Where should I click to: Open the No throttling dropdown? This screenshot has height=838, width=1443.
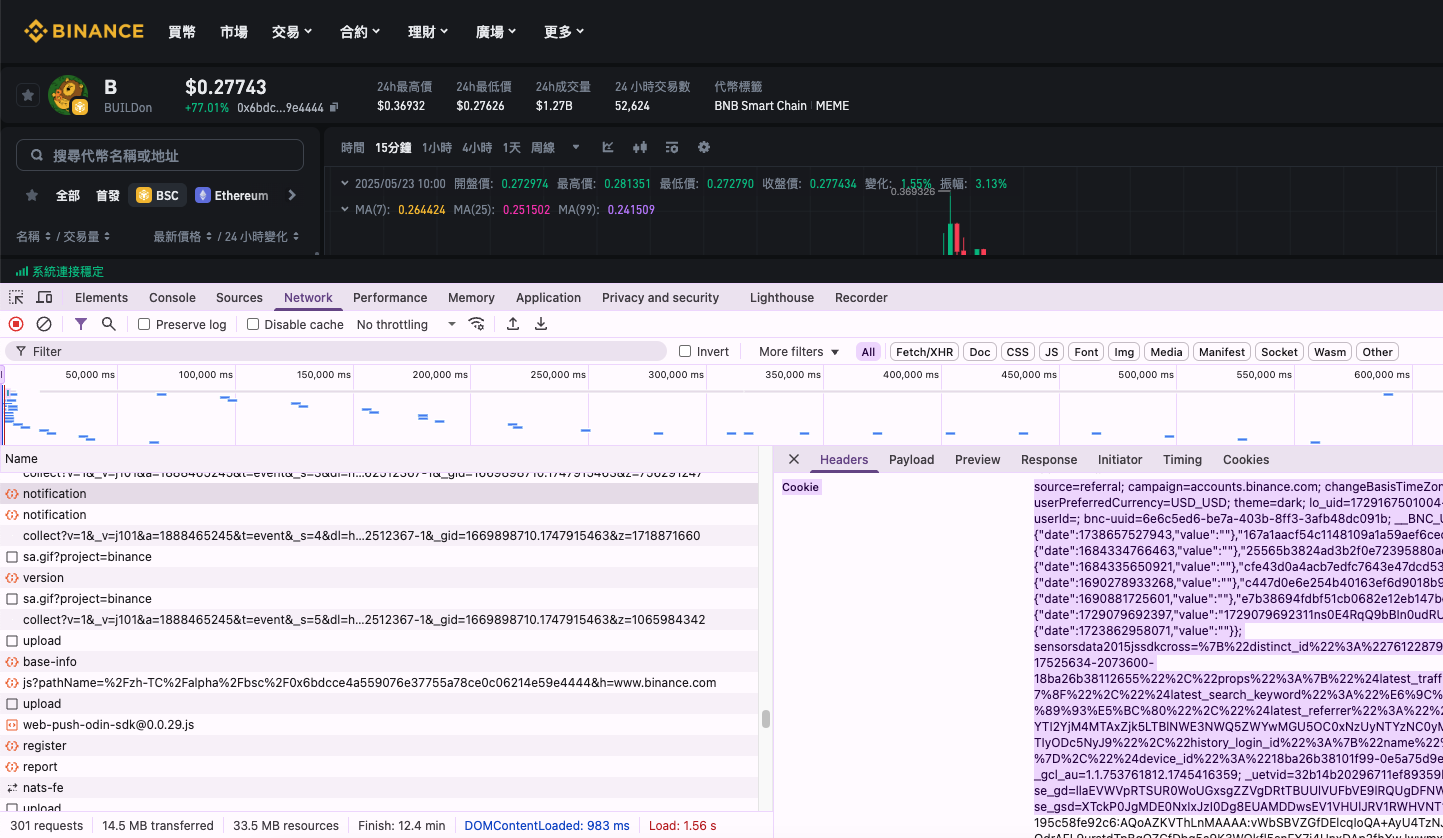(x=406, y=324)
